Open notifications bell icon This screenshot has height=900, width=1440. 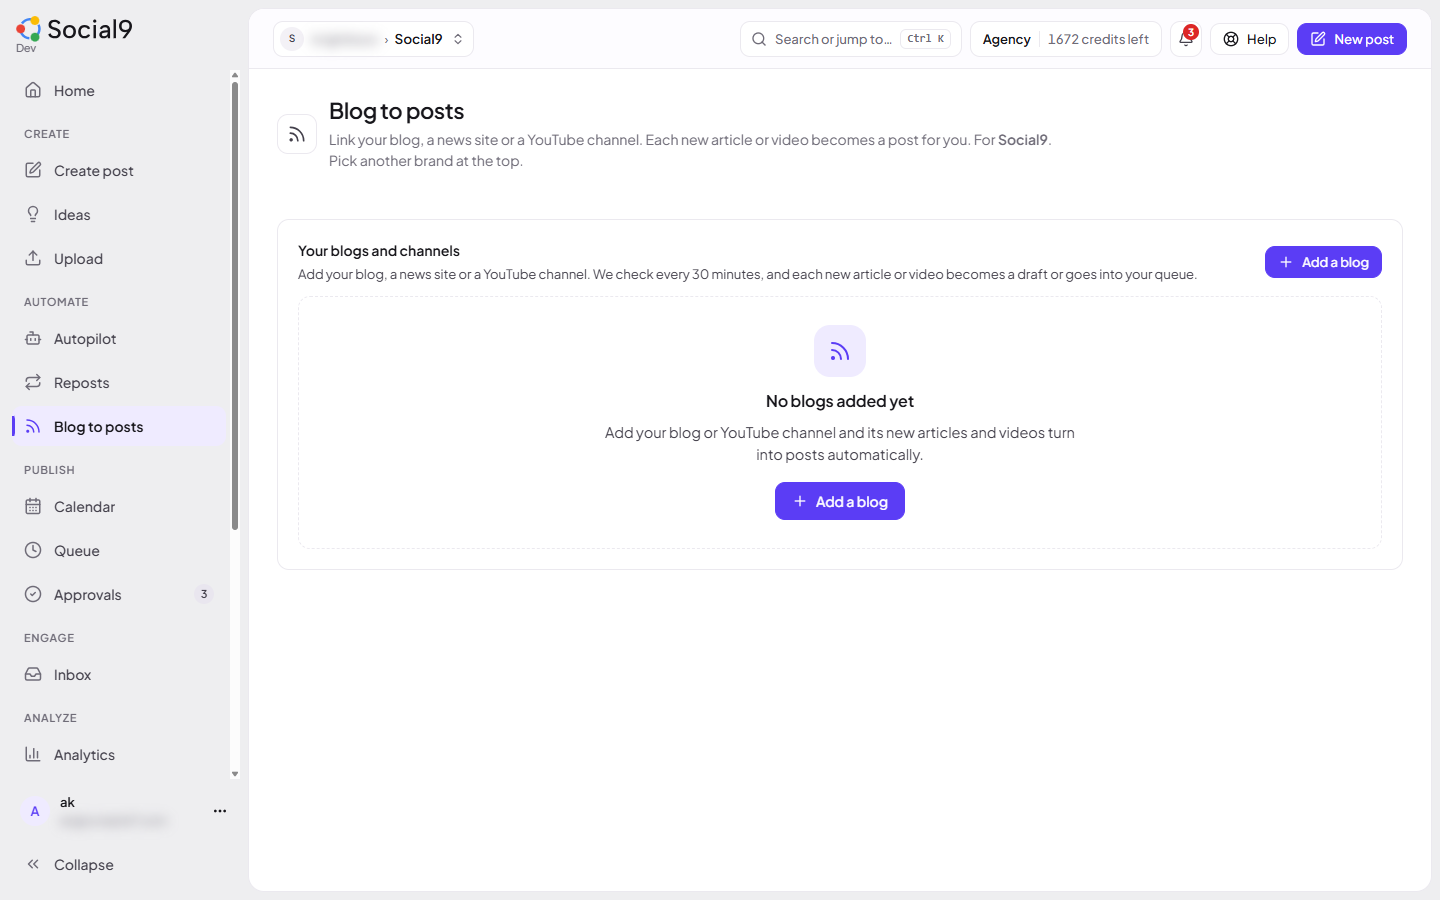click(x=1186, y=39)
